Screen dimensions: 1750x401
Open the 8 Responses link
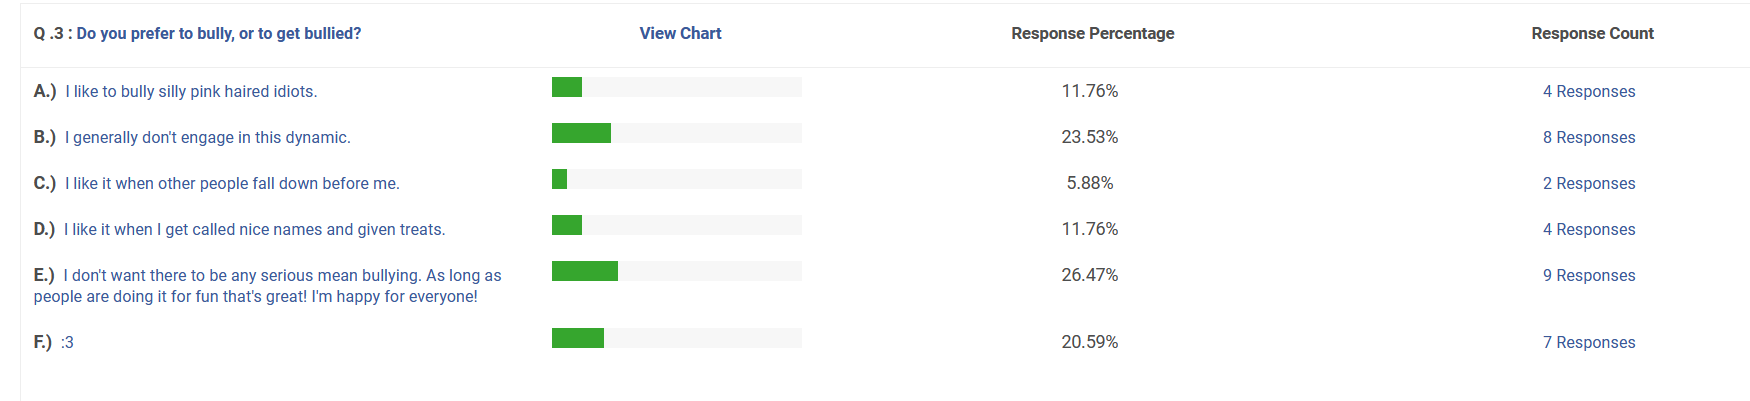1589,137
